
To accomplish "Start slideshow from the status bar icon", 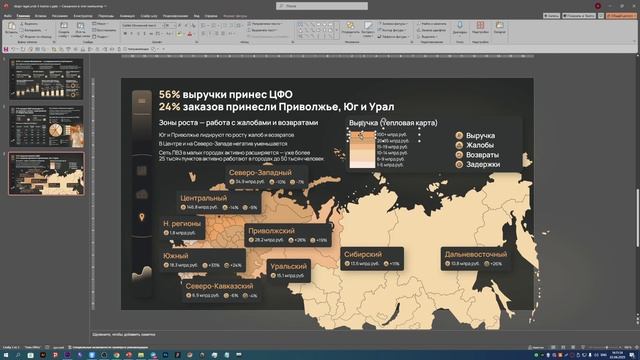I will [583, 347].
